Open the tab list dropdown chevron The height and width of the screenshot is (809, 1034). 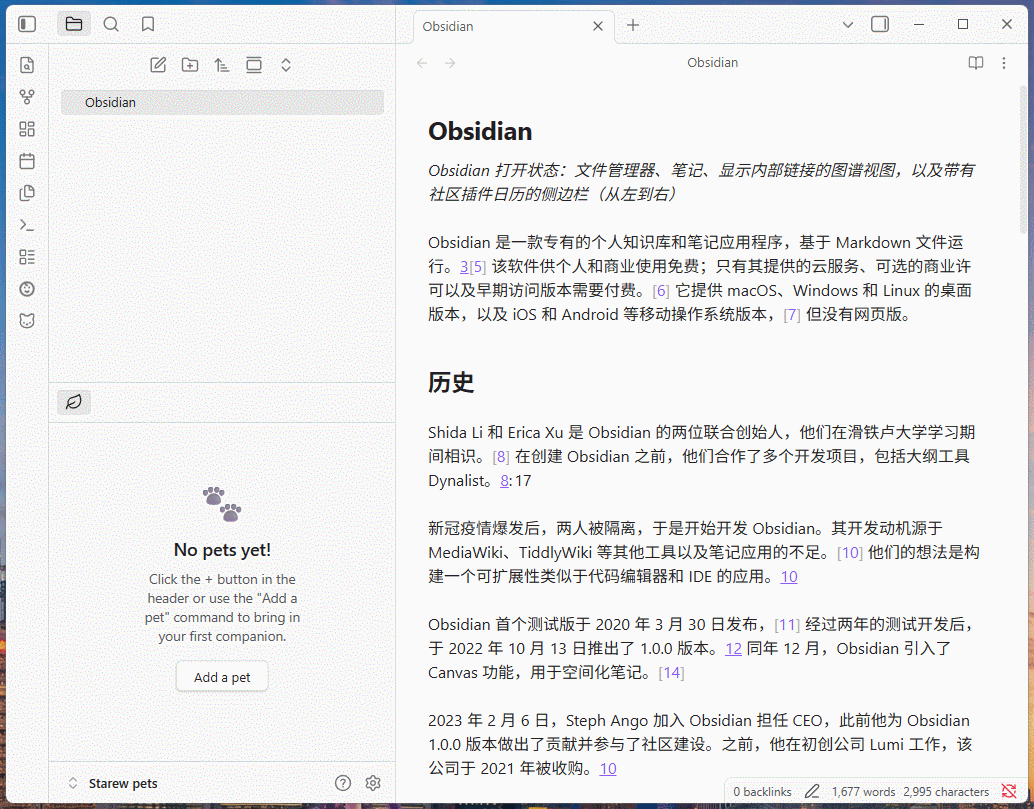[848, 25]
